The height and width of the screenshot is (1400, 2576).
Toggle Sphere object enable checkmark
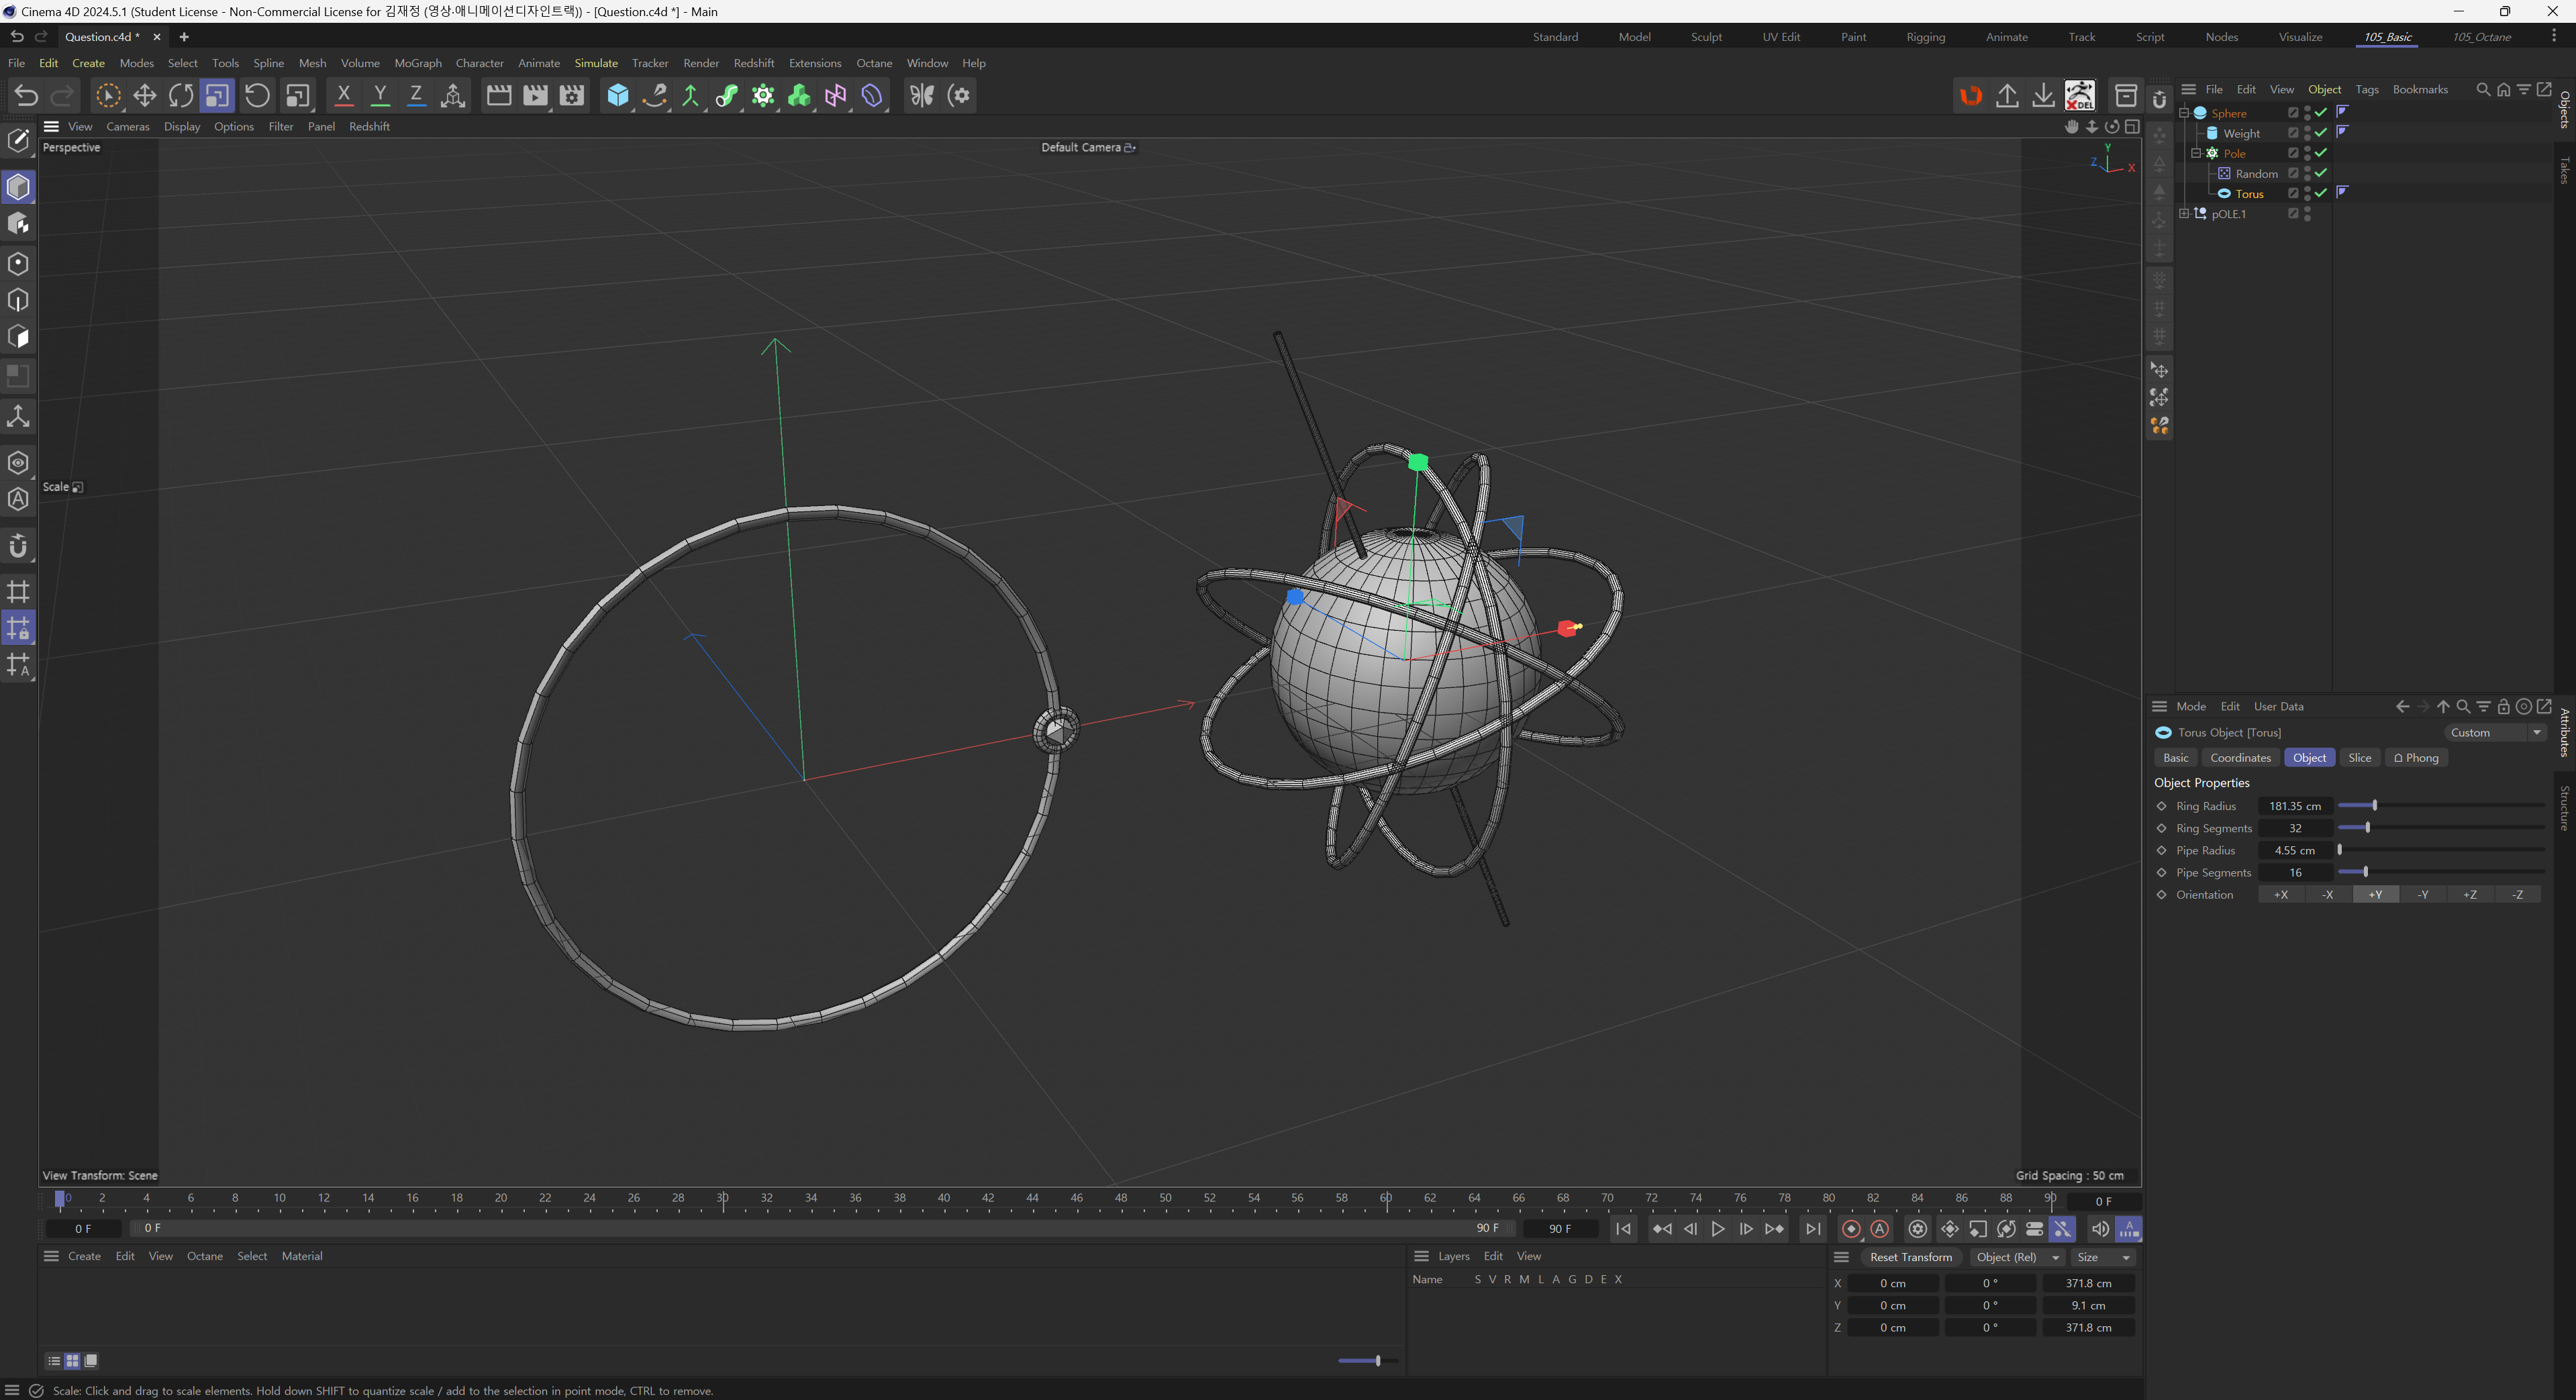pyautogui.click(x=2321, y=113)
